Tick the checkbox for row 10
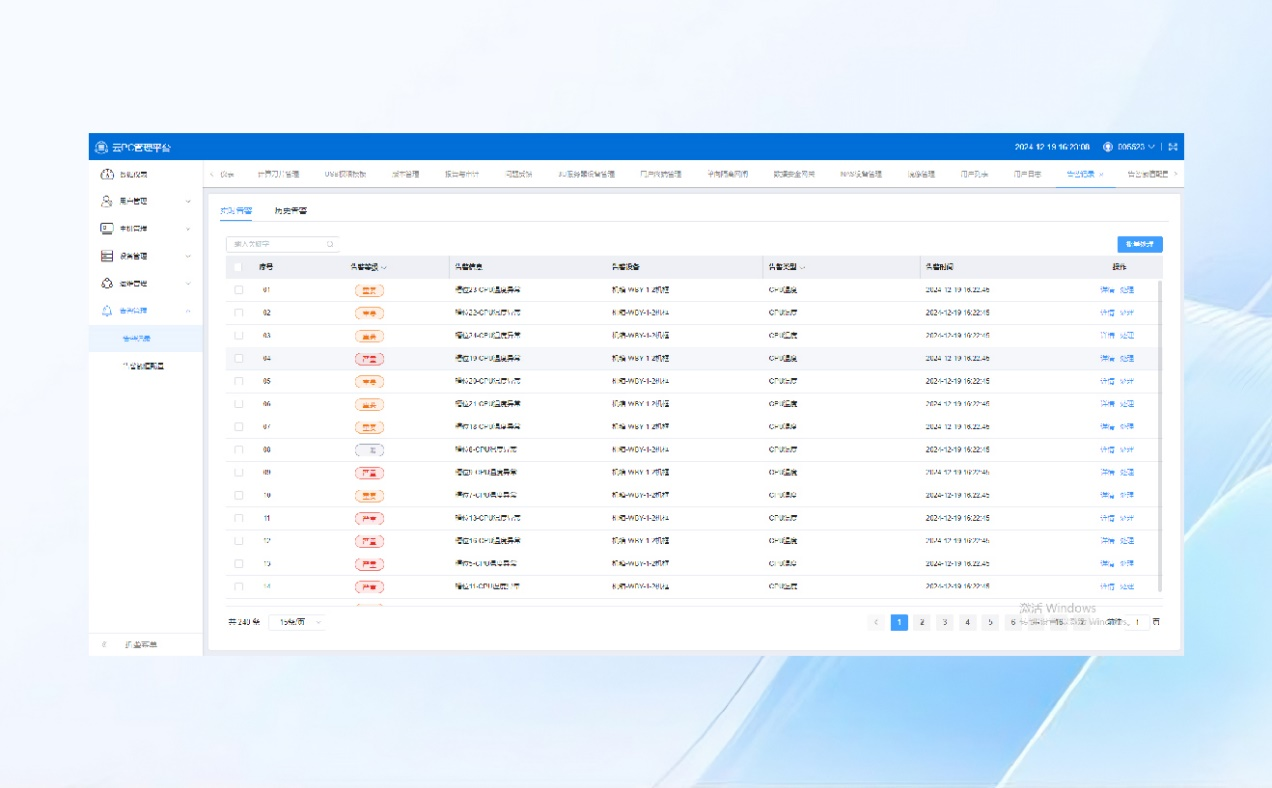The width and height of the screenshot is (1272, 788). [238, 495]
